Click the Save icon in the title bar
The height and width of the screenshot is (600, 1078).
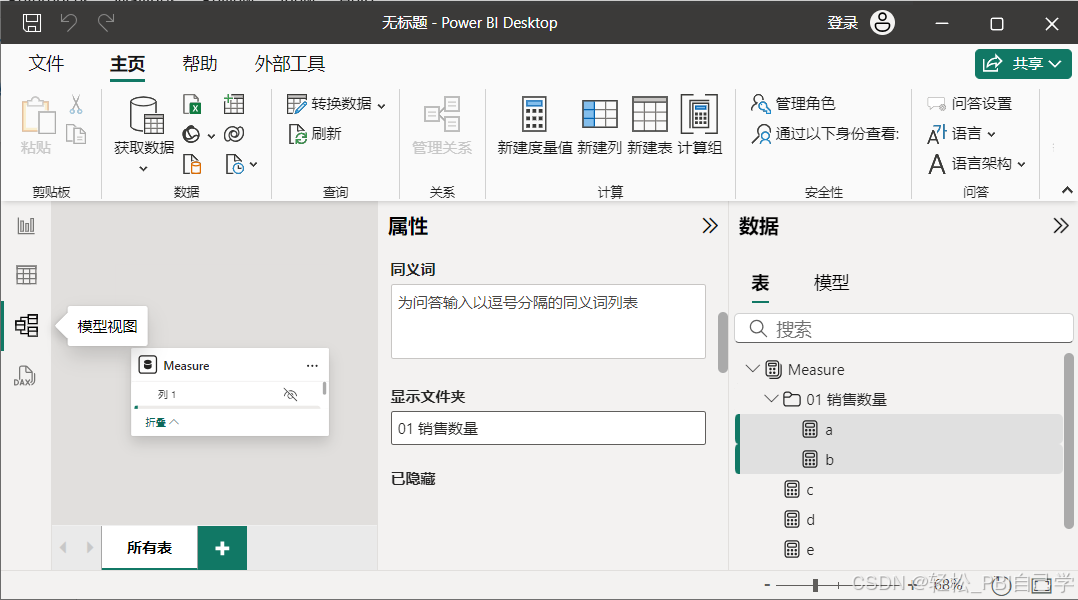click(x=32, y=23)
